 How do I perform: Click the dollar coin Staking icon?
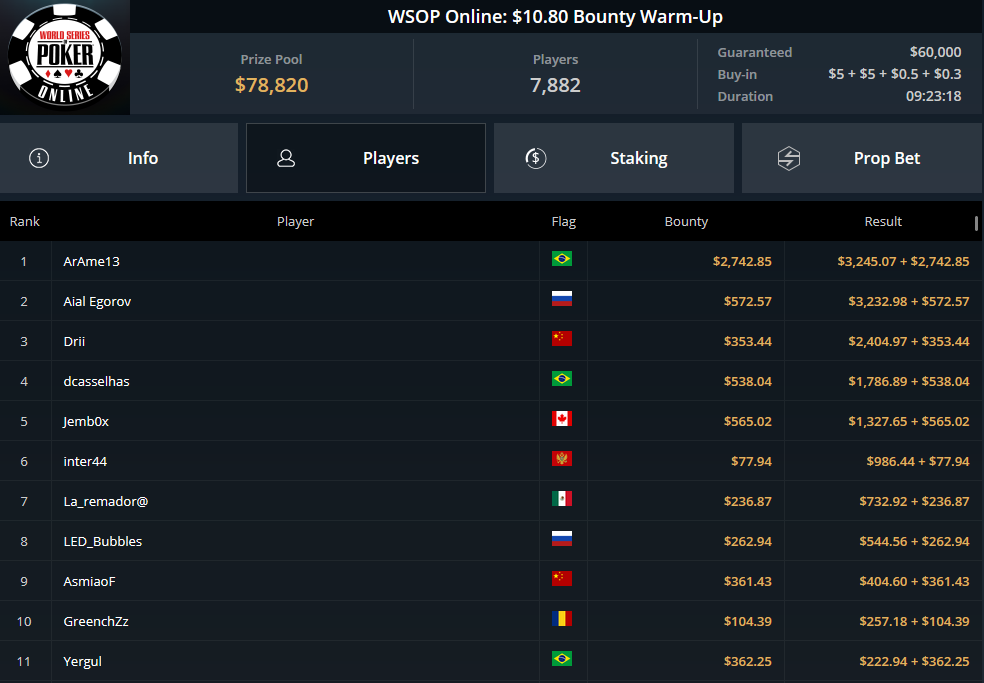pos(535,158)
